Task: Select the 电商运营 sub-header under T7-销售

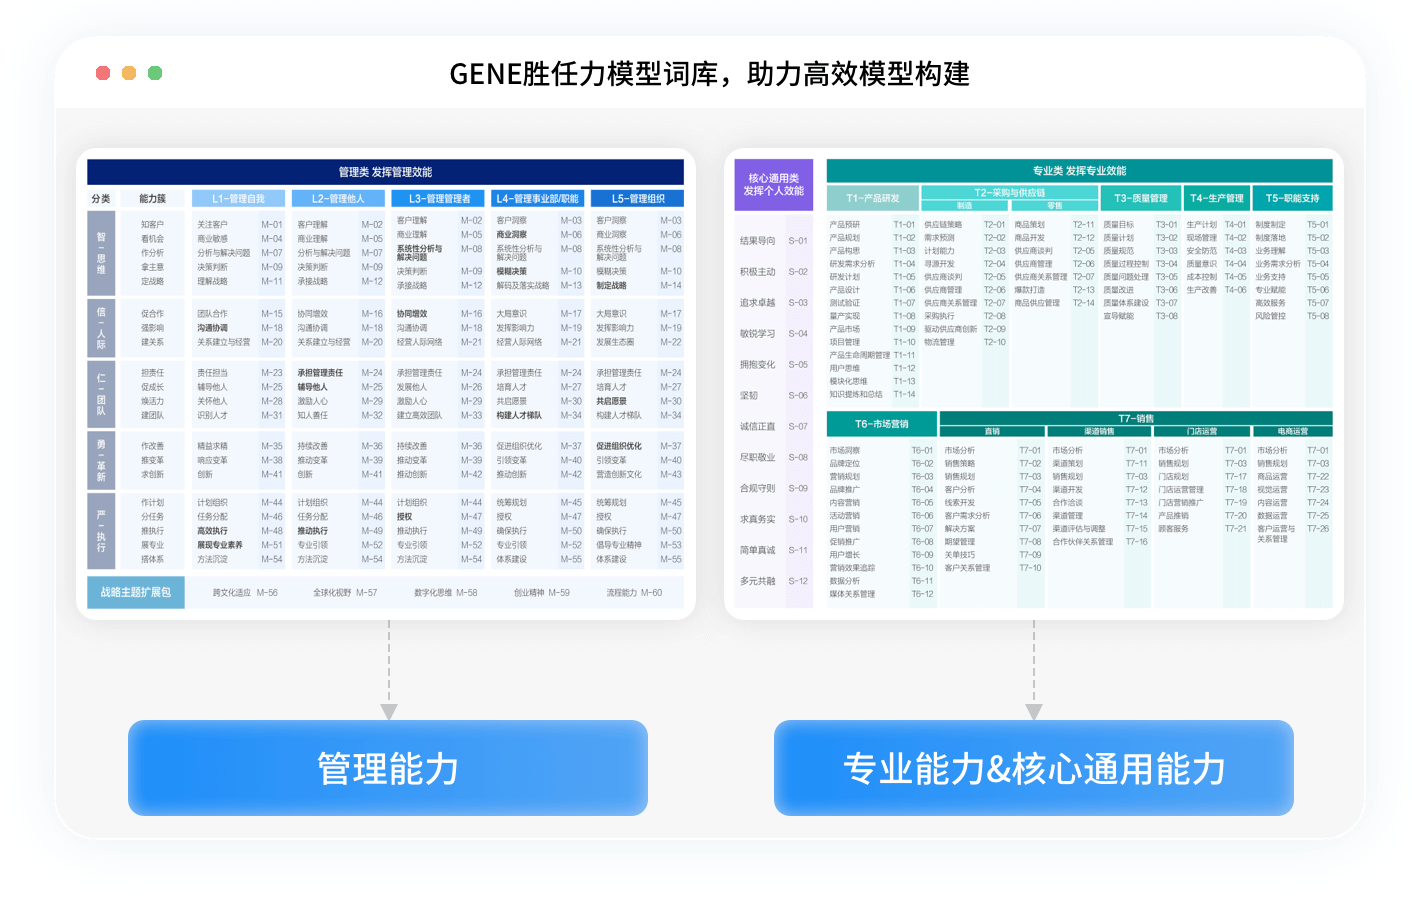Action: coord(1292,431)
